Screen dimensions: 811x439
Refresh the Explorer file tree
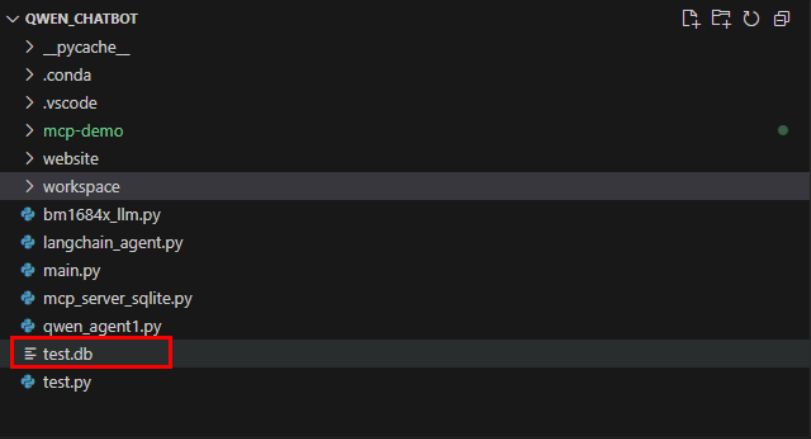pos(751,19)
